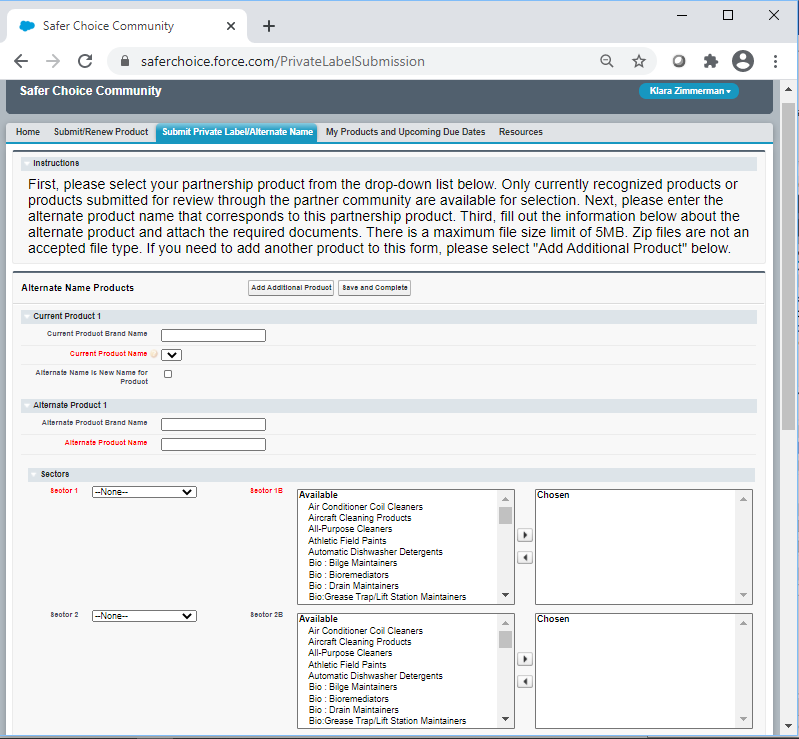Click Sector 2B remove left-arrow button
799x739 pixels.
coord(525,681)
